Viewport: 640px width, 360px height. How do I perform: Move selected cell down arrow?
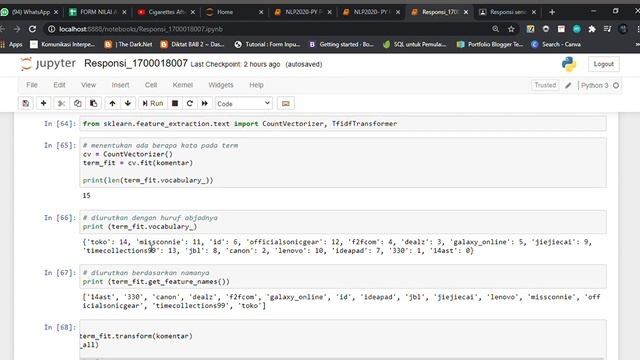coord(128,104)
